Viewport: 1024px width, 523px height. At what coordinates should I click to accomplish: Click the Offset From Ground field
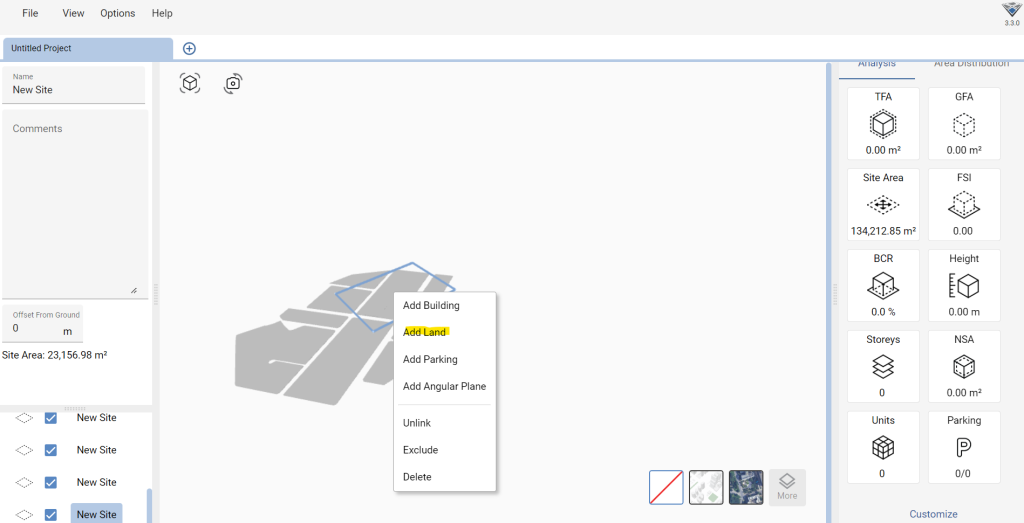click(x=42, y=323)
